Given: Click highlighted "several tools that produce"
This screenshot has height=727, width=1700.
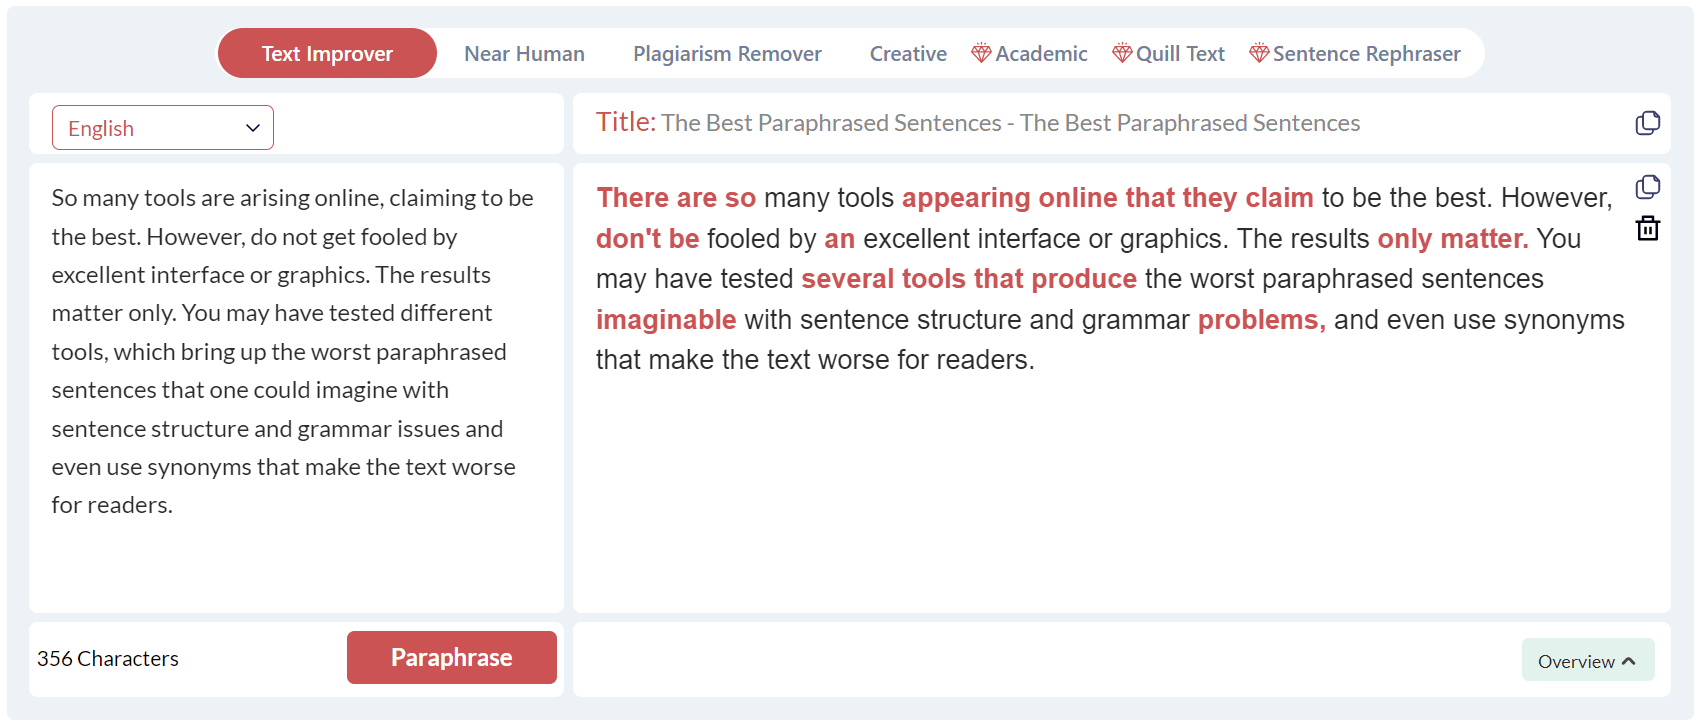Looking at the screenshot, I should (x=968, y=279).
